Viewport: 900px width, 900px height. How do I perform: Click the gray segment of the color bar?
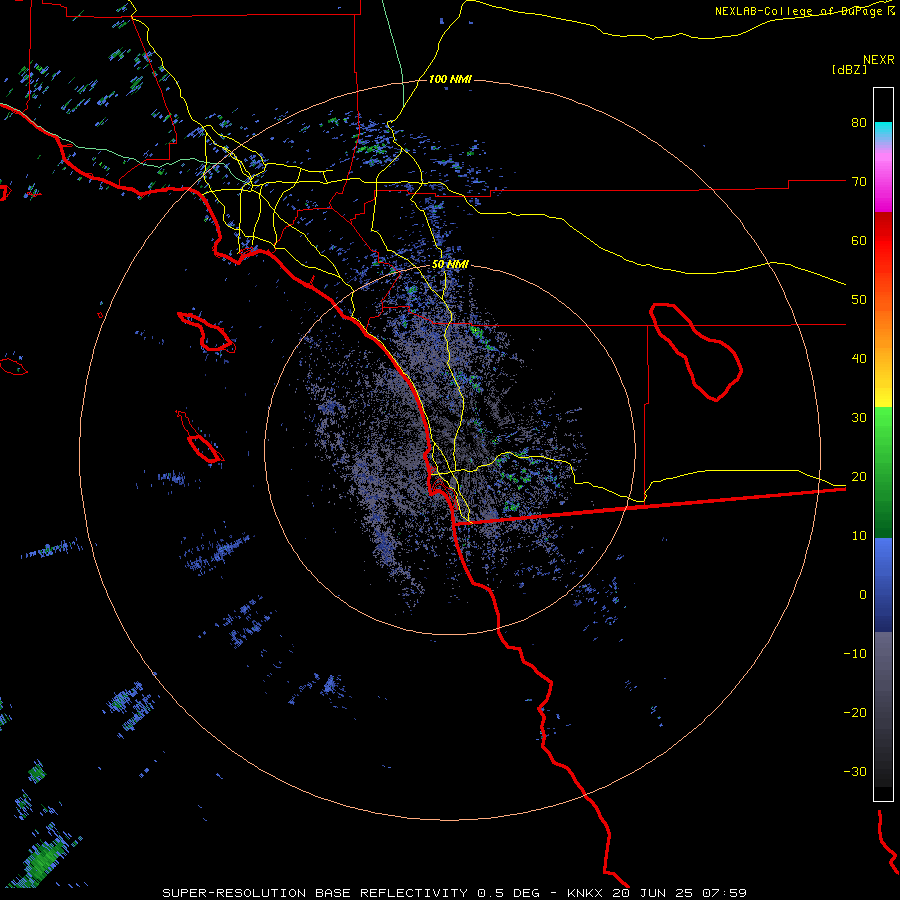(883, 709)
